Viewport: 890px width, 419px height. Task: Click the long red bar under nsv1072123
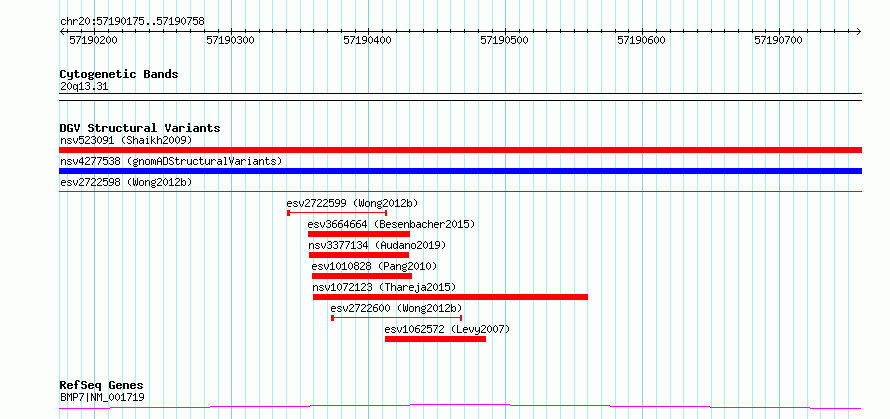pos(450,297)
